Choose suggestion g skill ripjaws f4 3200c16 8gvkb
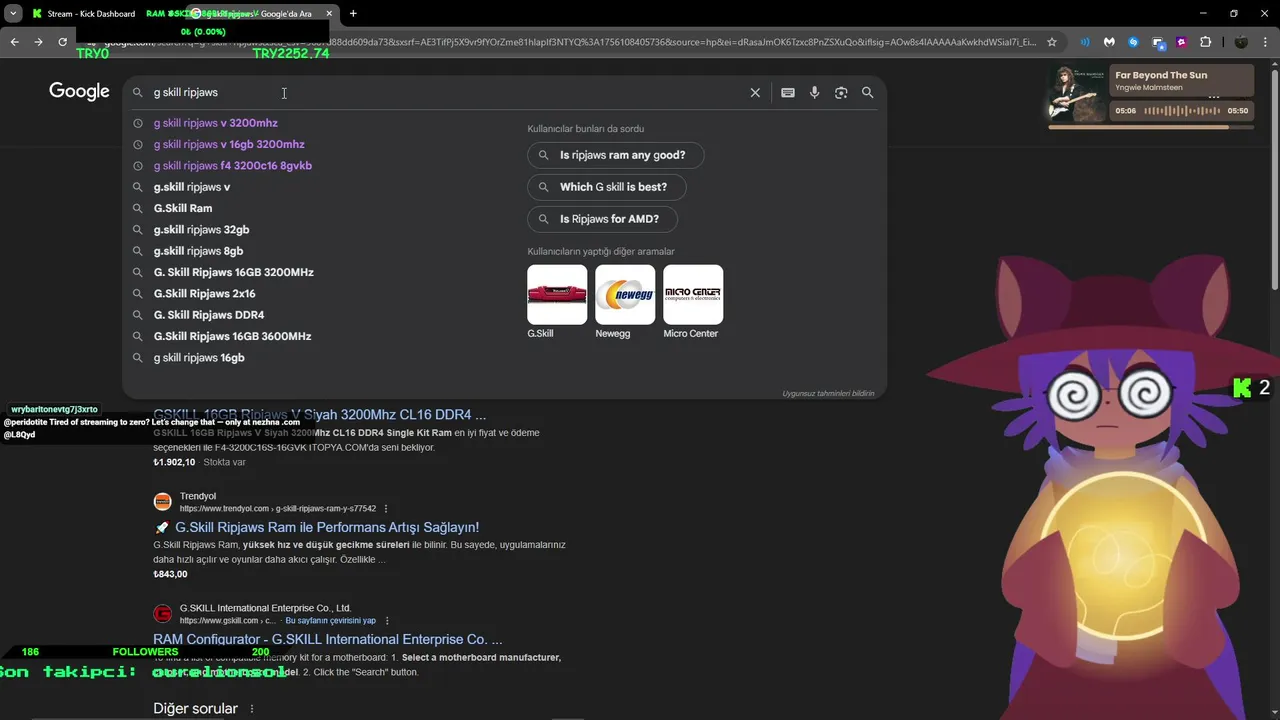 point(232,165)
